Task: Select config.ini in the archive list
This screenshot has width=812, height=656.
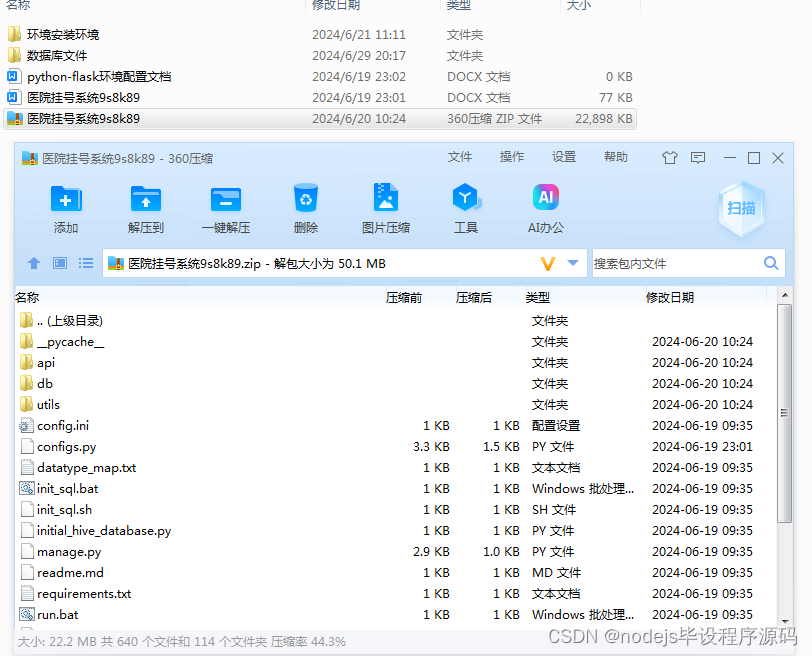Action: [63, 425]
